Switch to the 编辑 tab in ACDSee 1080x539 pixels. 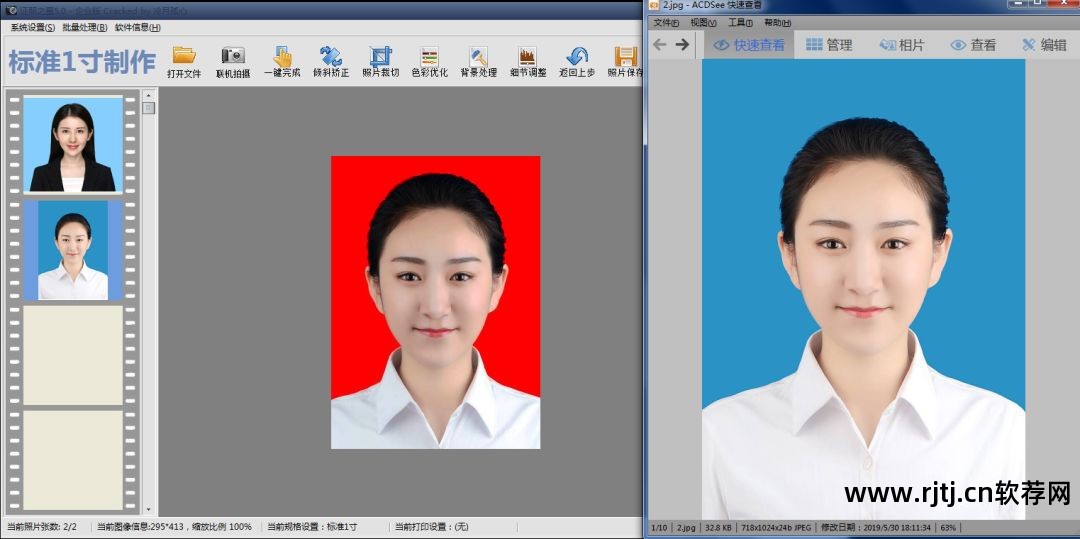(1044, 45)
